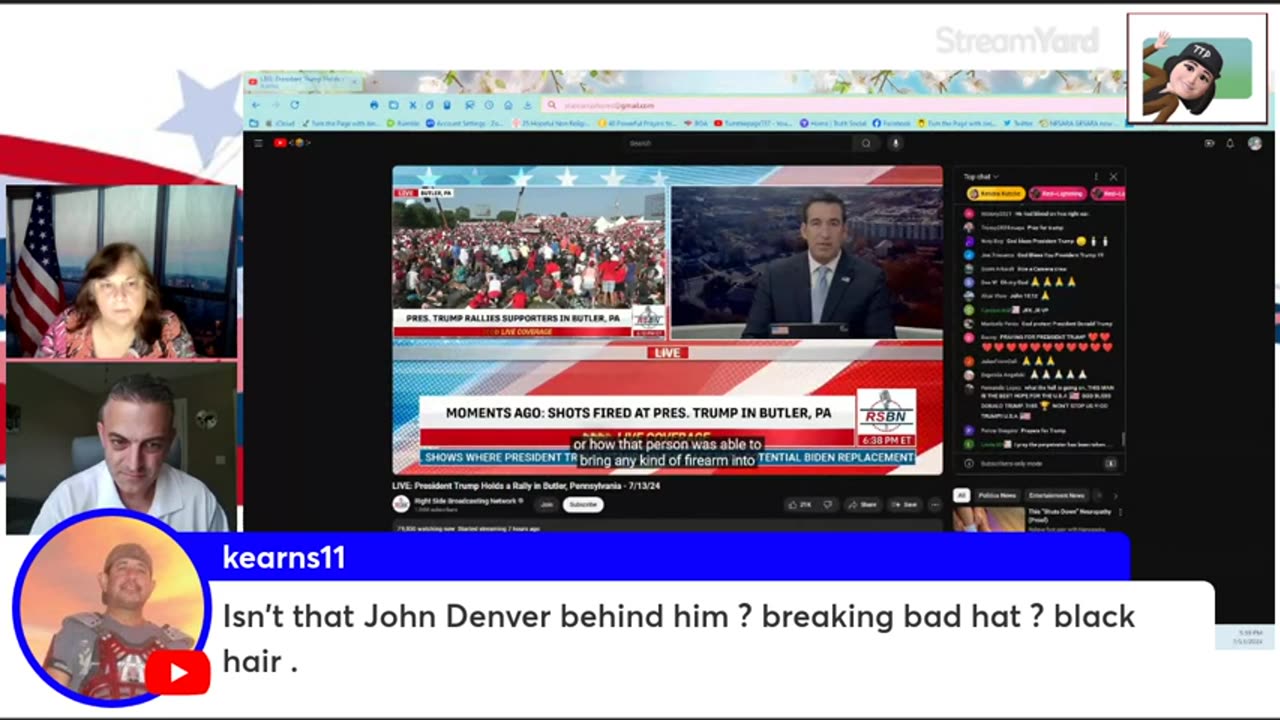This screenshot has height=720, width=1280.
Task: Click the Right Side Broadcasting channel avatar
Action: point(401,504)
